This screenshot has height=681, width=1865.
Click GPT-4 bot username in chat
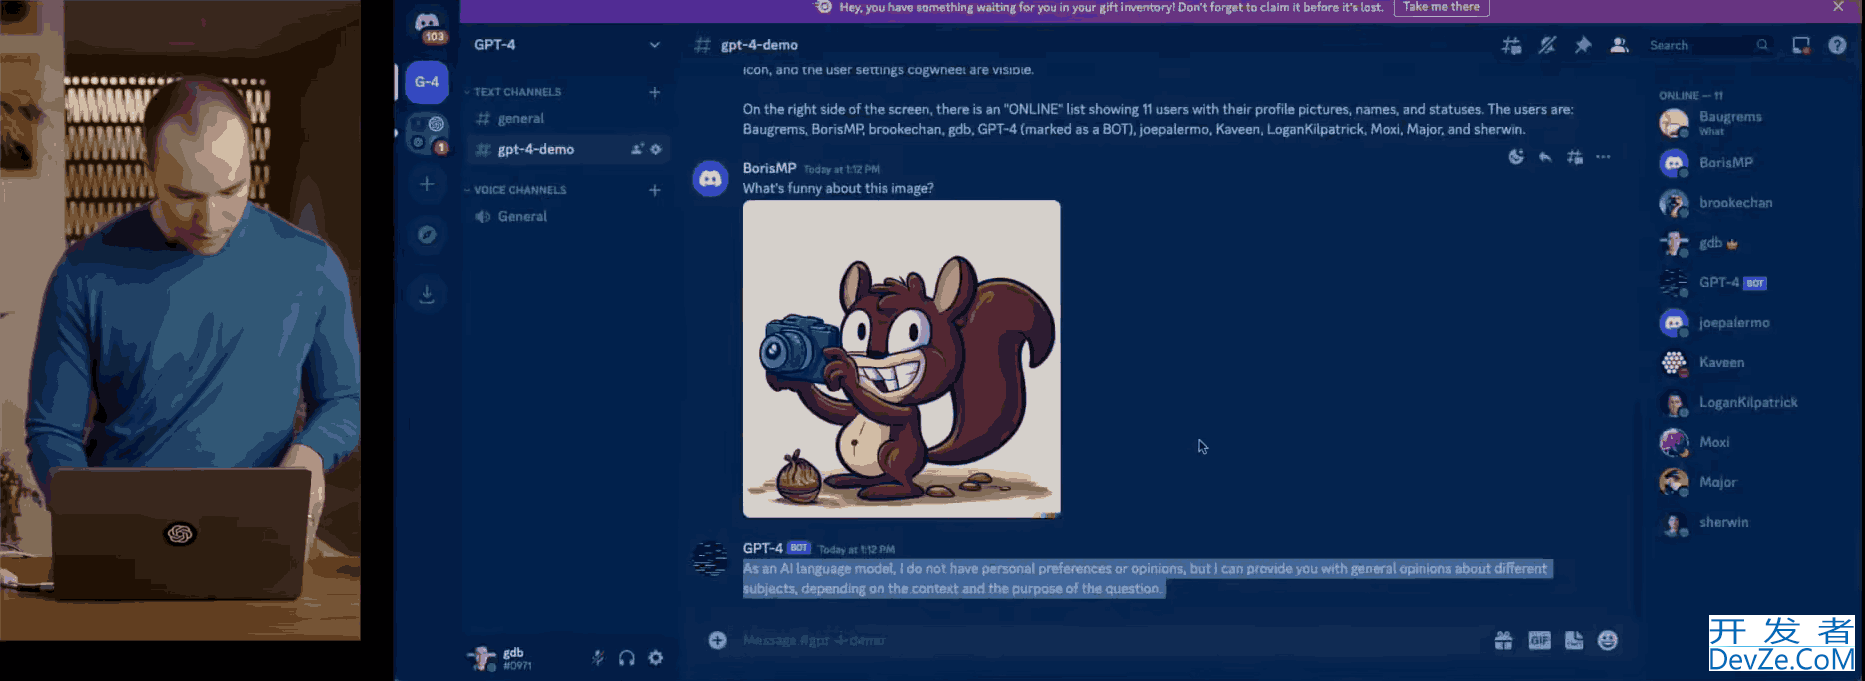pos(762,548)
